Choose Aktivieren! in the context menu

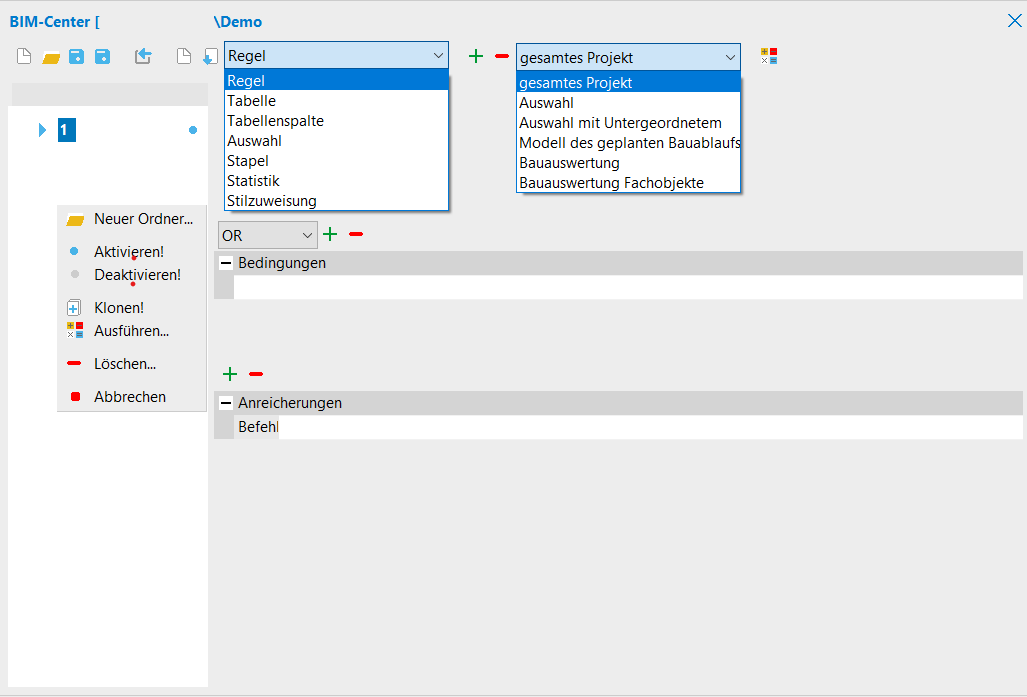(x=128, y=252)
